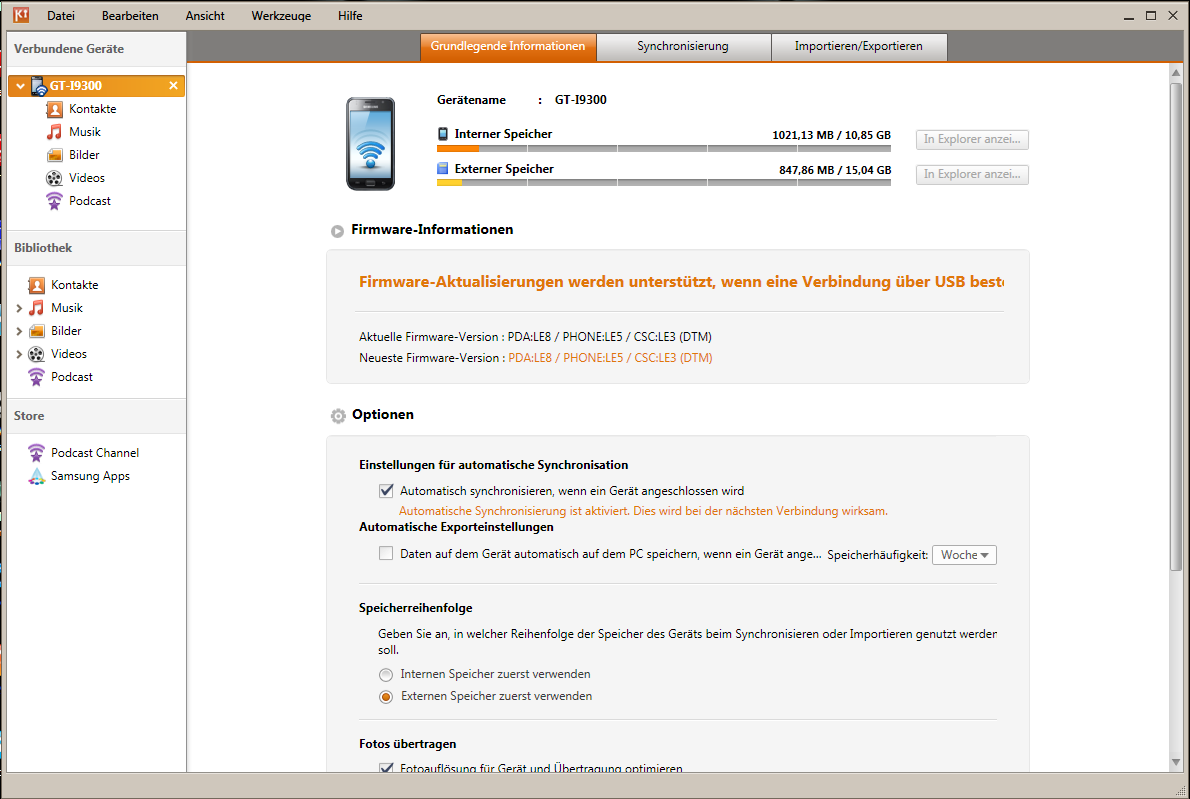Click the 1021,13 MB / 10,85 GB text
The width and height of the screenshot is (1190, 799).
pyautogui.click(x=832, y=135)
